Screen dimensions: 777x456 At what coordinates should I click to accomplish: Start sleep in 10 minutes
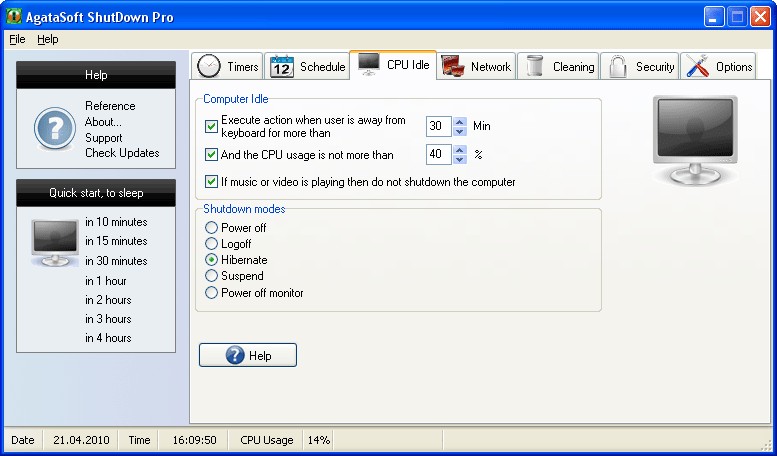pyautogui.click(x=116, y=222)
